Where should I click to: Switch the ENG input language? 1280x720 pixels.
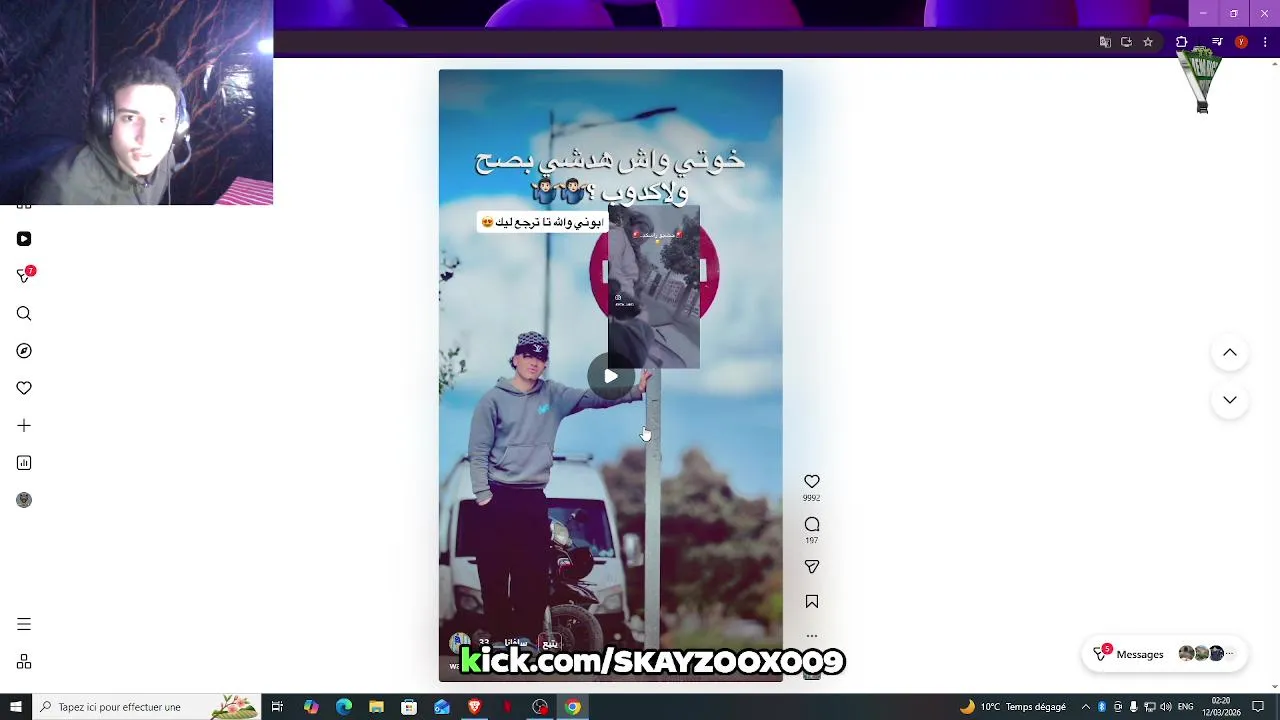click(x=1185, y=707)
